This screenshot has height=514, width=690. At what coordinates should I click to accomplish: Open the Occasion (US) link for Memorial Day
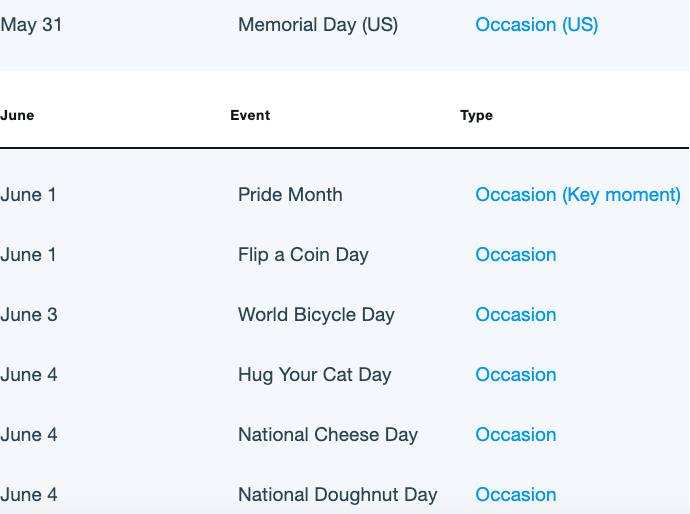(536, 25)
